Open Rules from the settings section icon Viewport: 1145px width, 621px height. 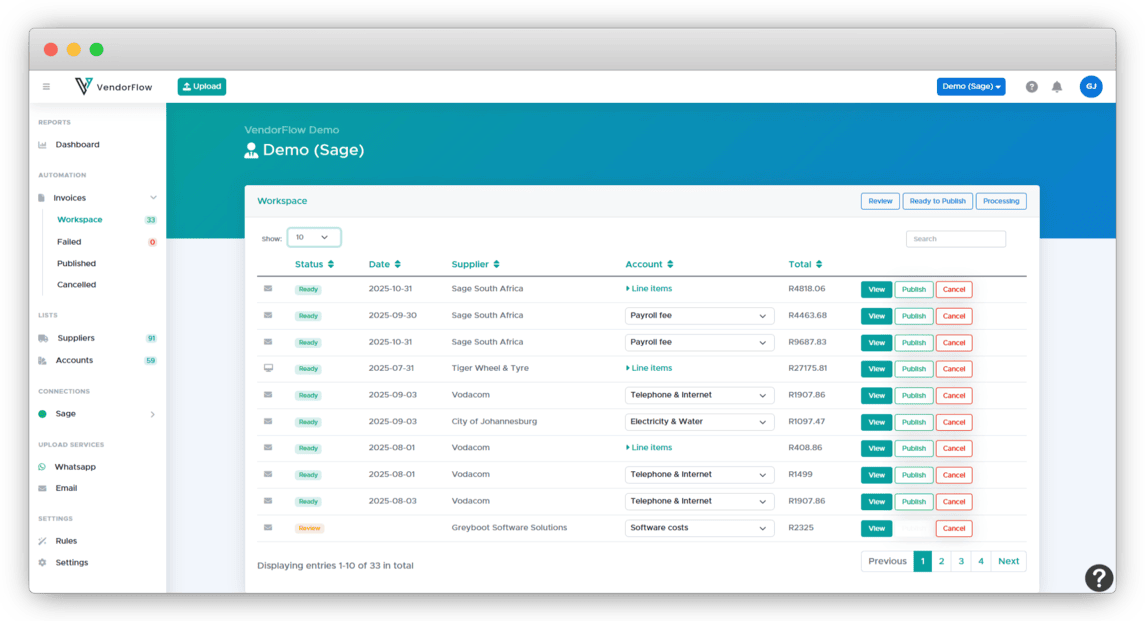(x=40, y=540)
